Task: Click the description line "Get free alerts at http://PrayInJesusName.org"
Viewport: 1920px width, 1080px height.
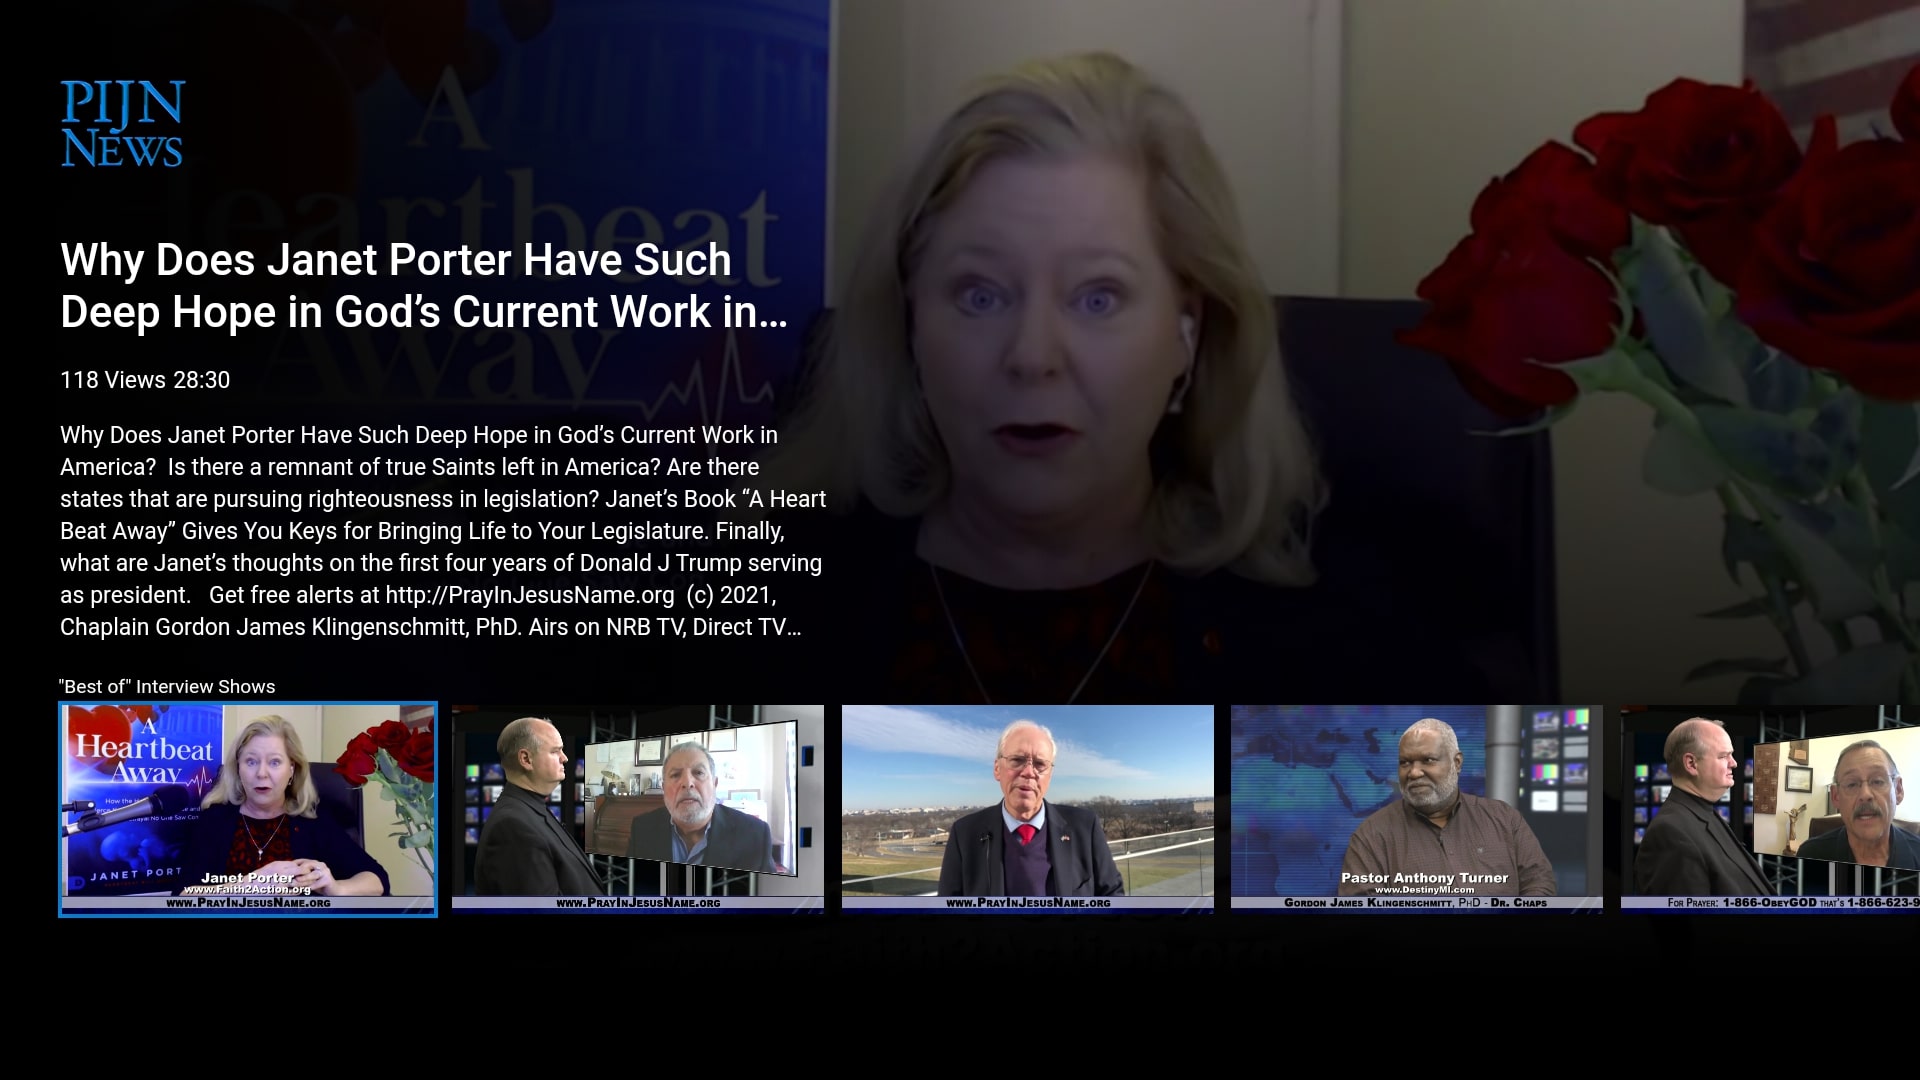Action: click(x=441, y=595)
